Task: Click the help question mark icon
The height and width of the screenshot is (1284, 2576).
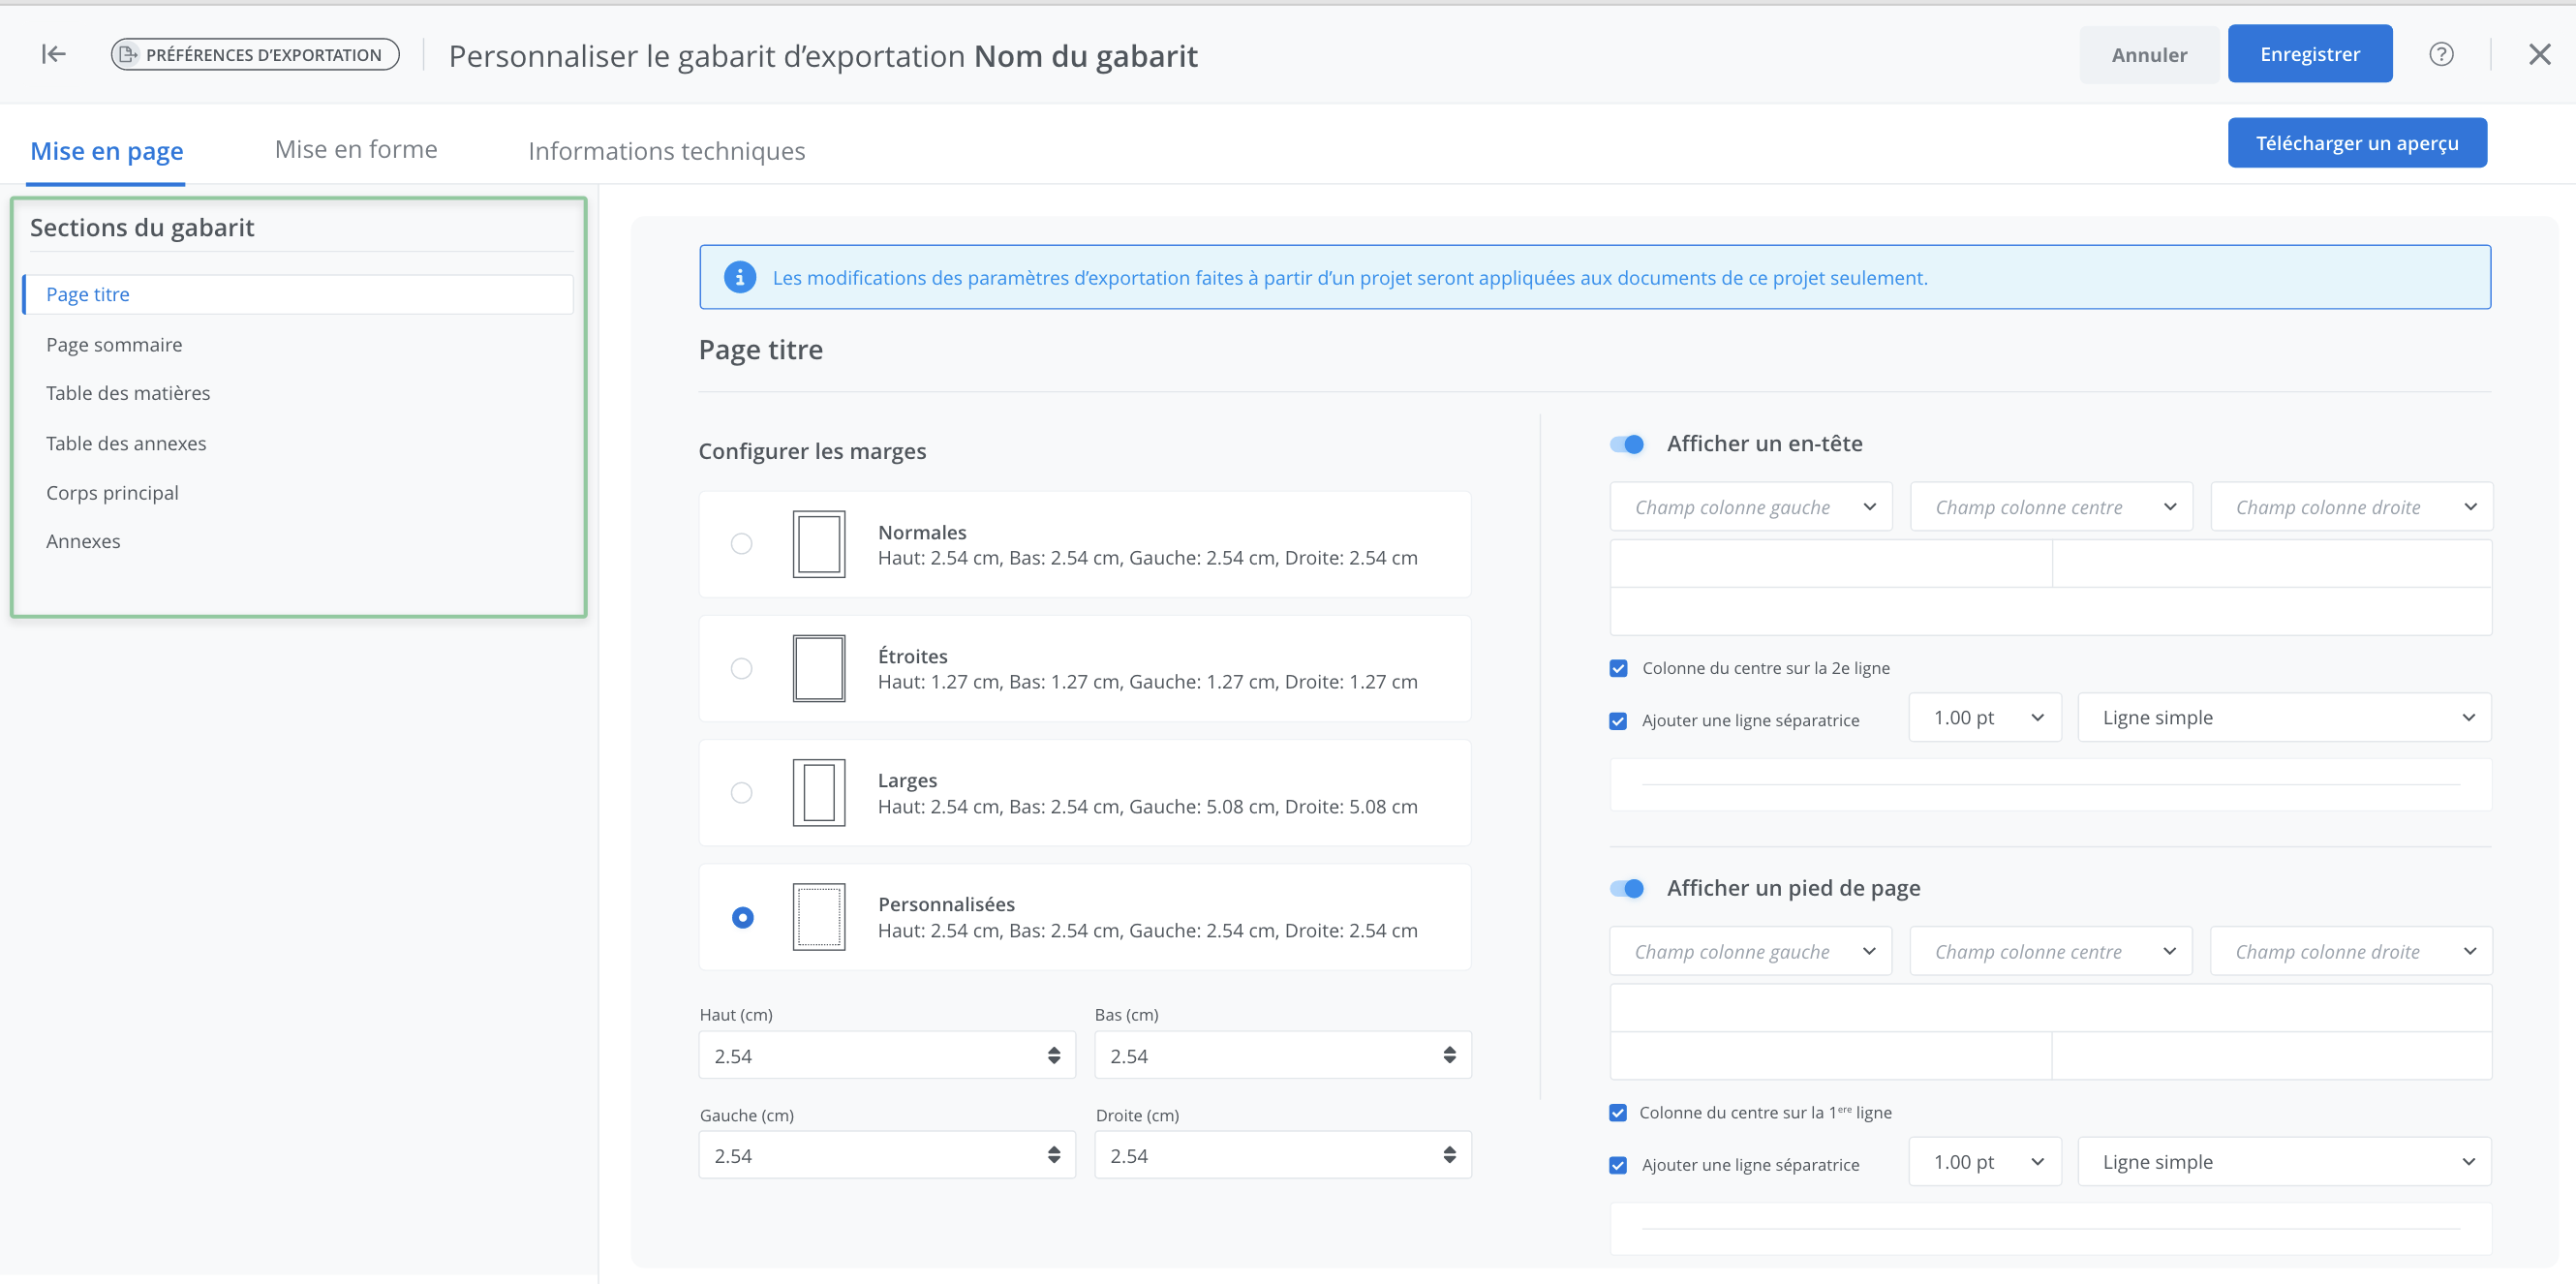Action: (x=2441, y=54)
